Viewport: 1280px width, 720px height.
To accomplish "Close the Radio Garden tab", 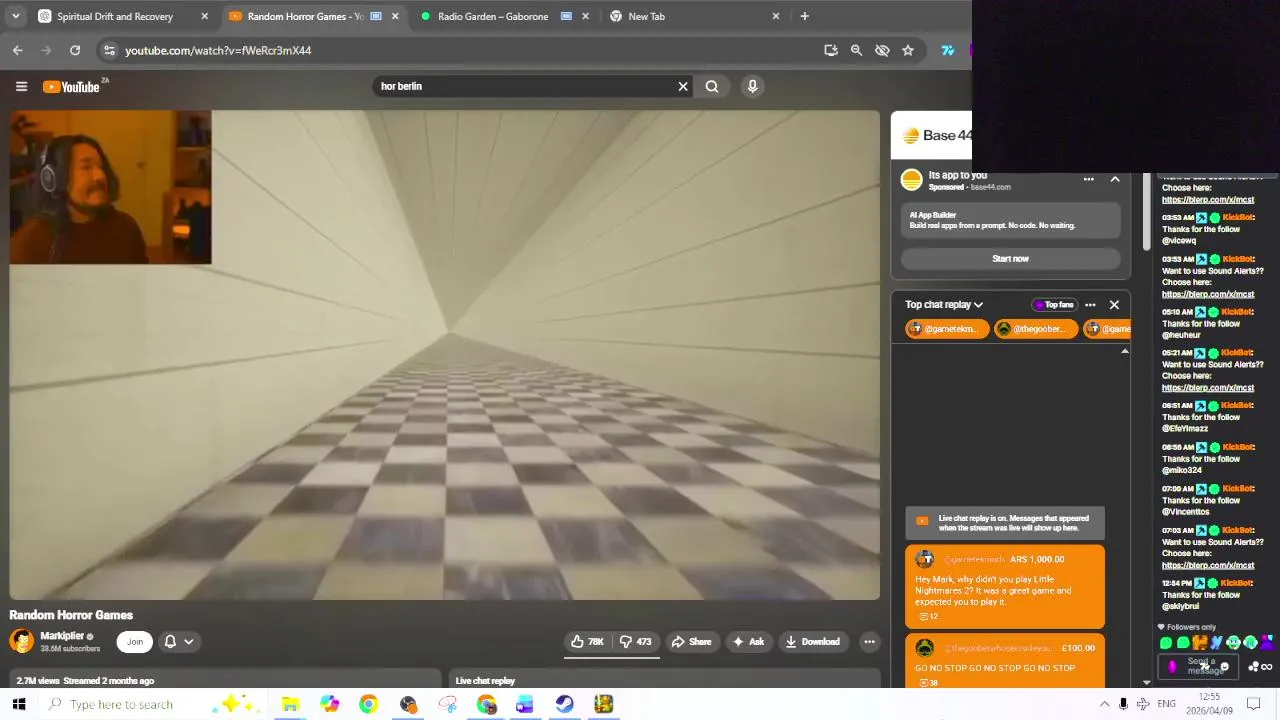I will click(585, 16).
